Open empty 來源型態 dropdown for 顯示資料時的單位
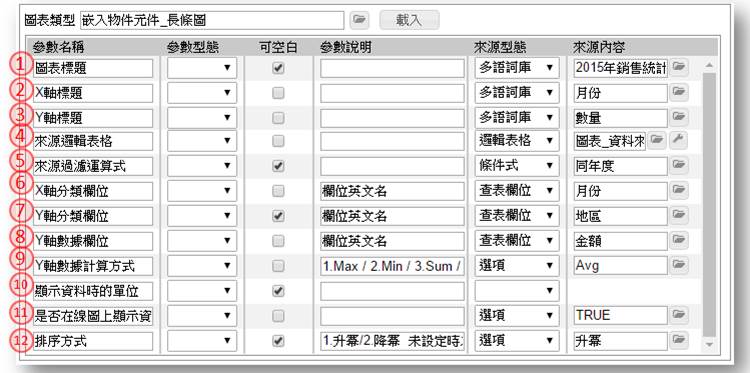 (x=517, y=290)
